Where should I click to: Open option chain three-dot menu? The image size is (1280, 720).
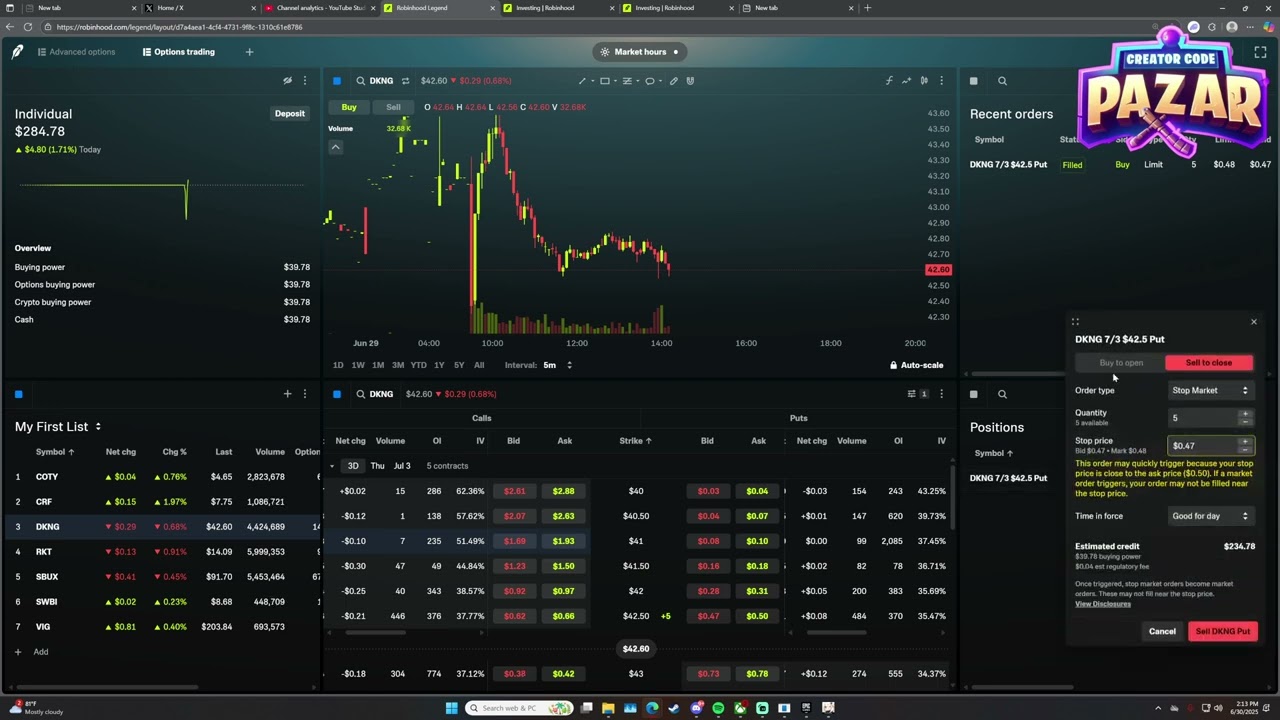pos(941,394)
